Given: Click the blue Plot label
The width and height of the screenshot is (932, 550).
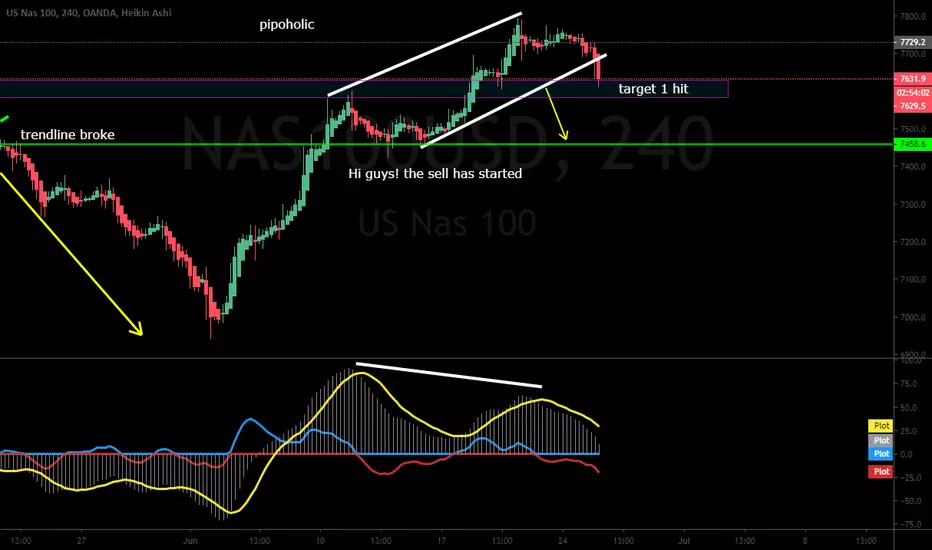Looking at the screenshot, I should pyautogui.click(x=881, y=454).
